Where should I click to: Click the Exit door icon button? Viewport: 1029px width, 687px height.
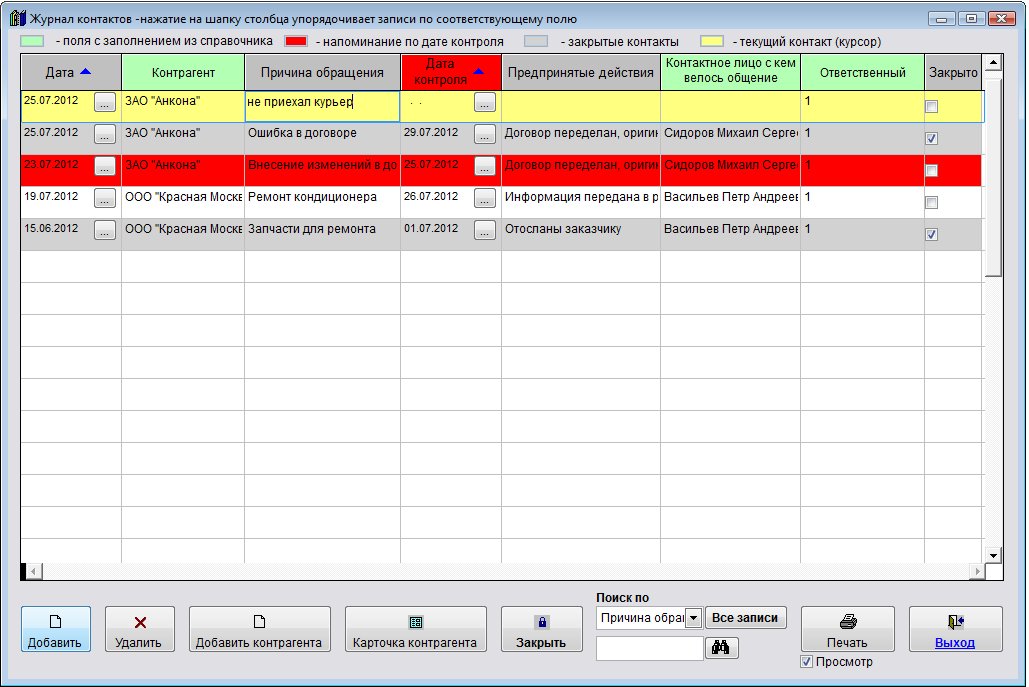[x=955, y=629]
